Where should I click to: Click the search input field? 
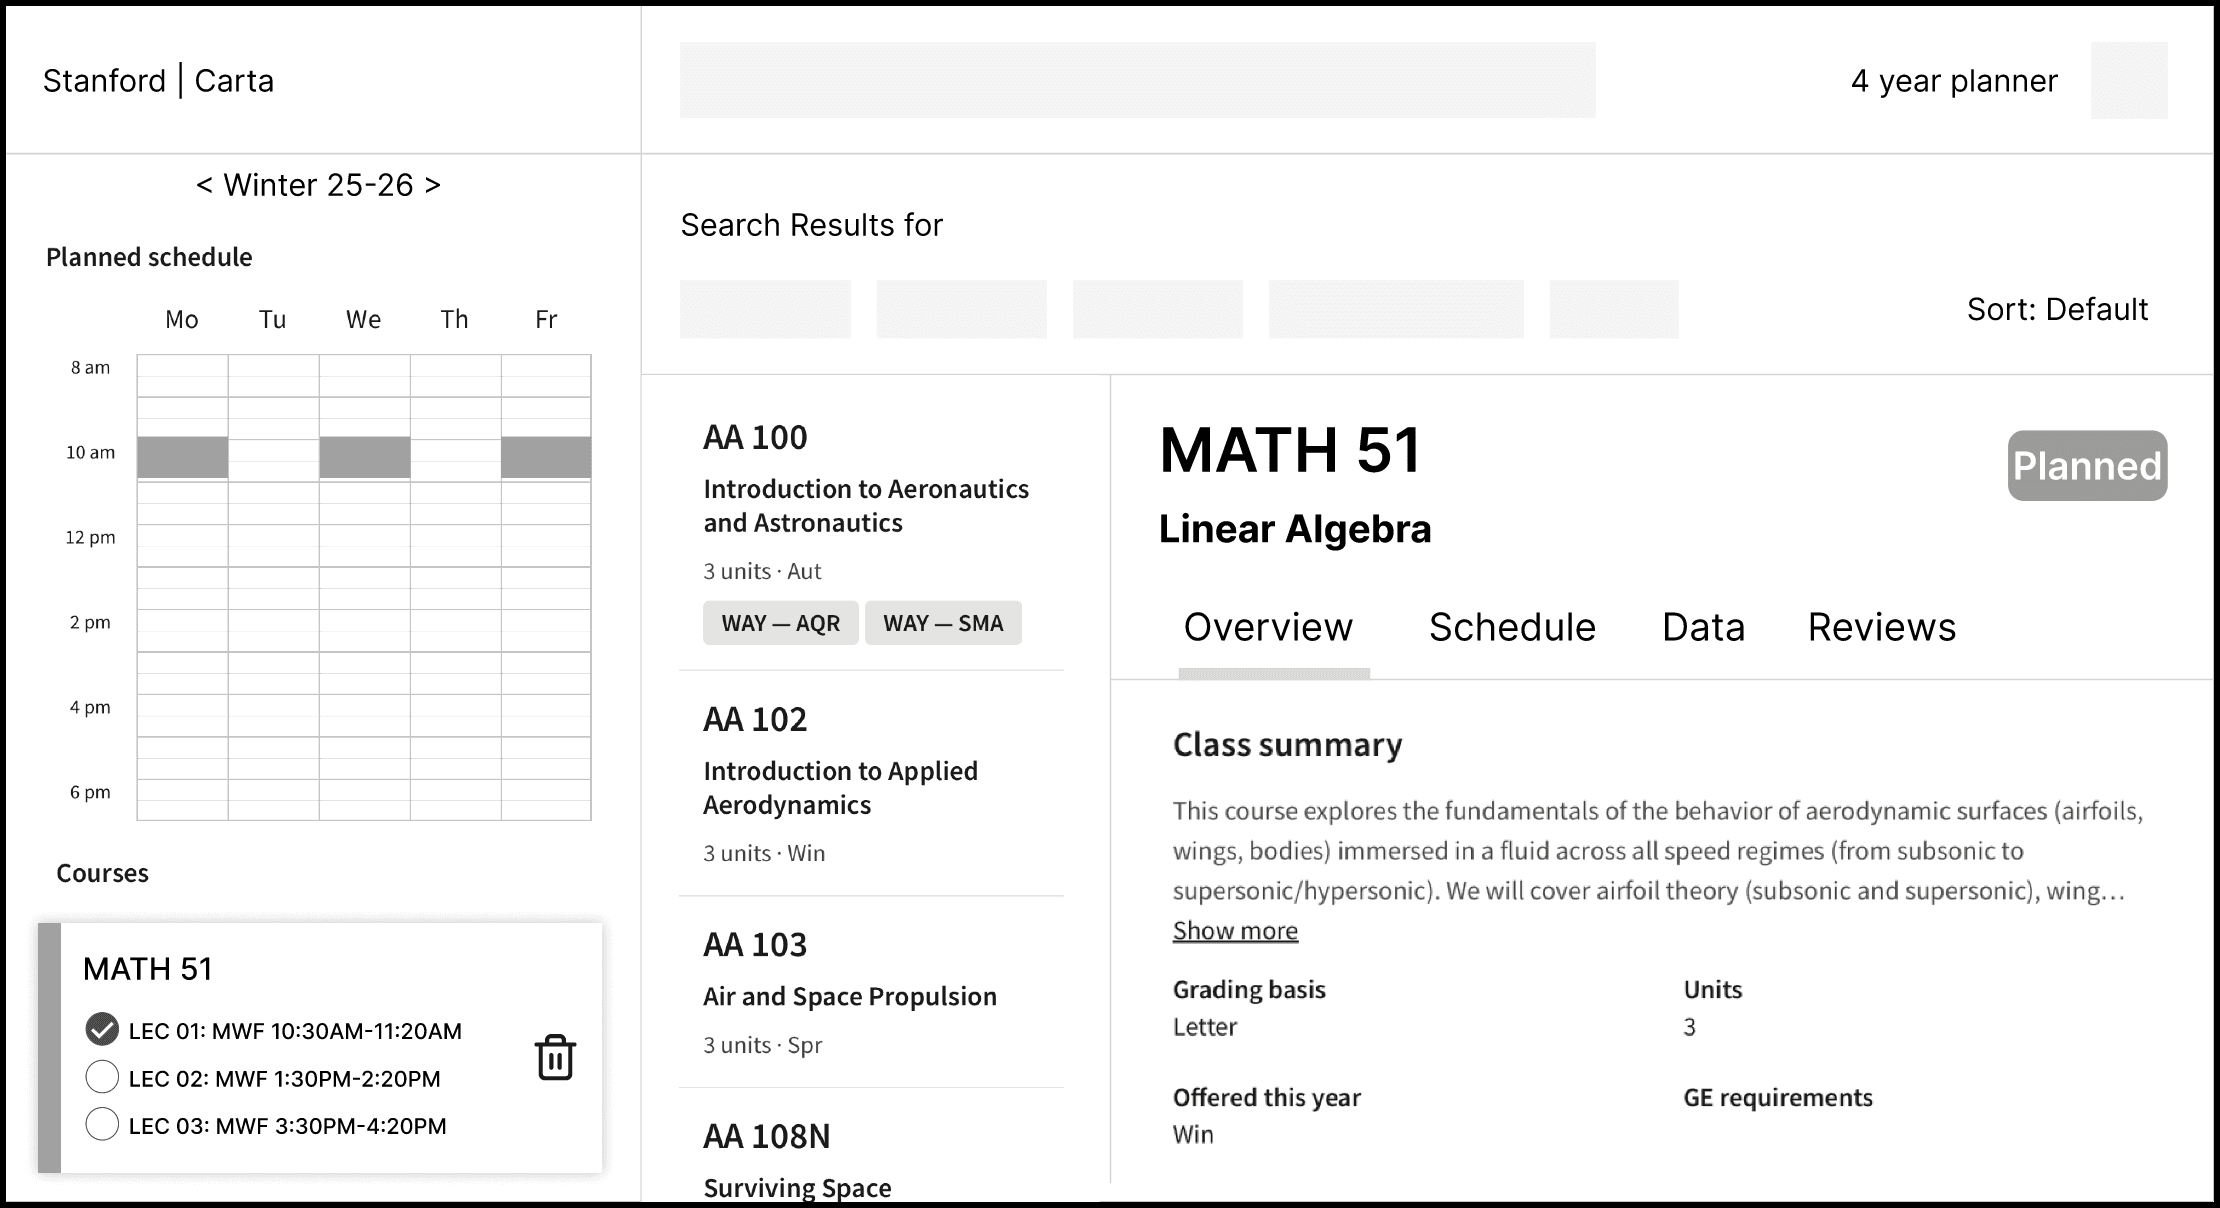click(1137, 80)
